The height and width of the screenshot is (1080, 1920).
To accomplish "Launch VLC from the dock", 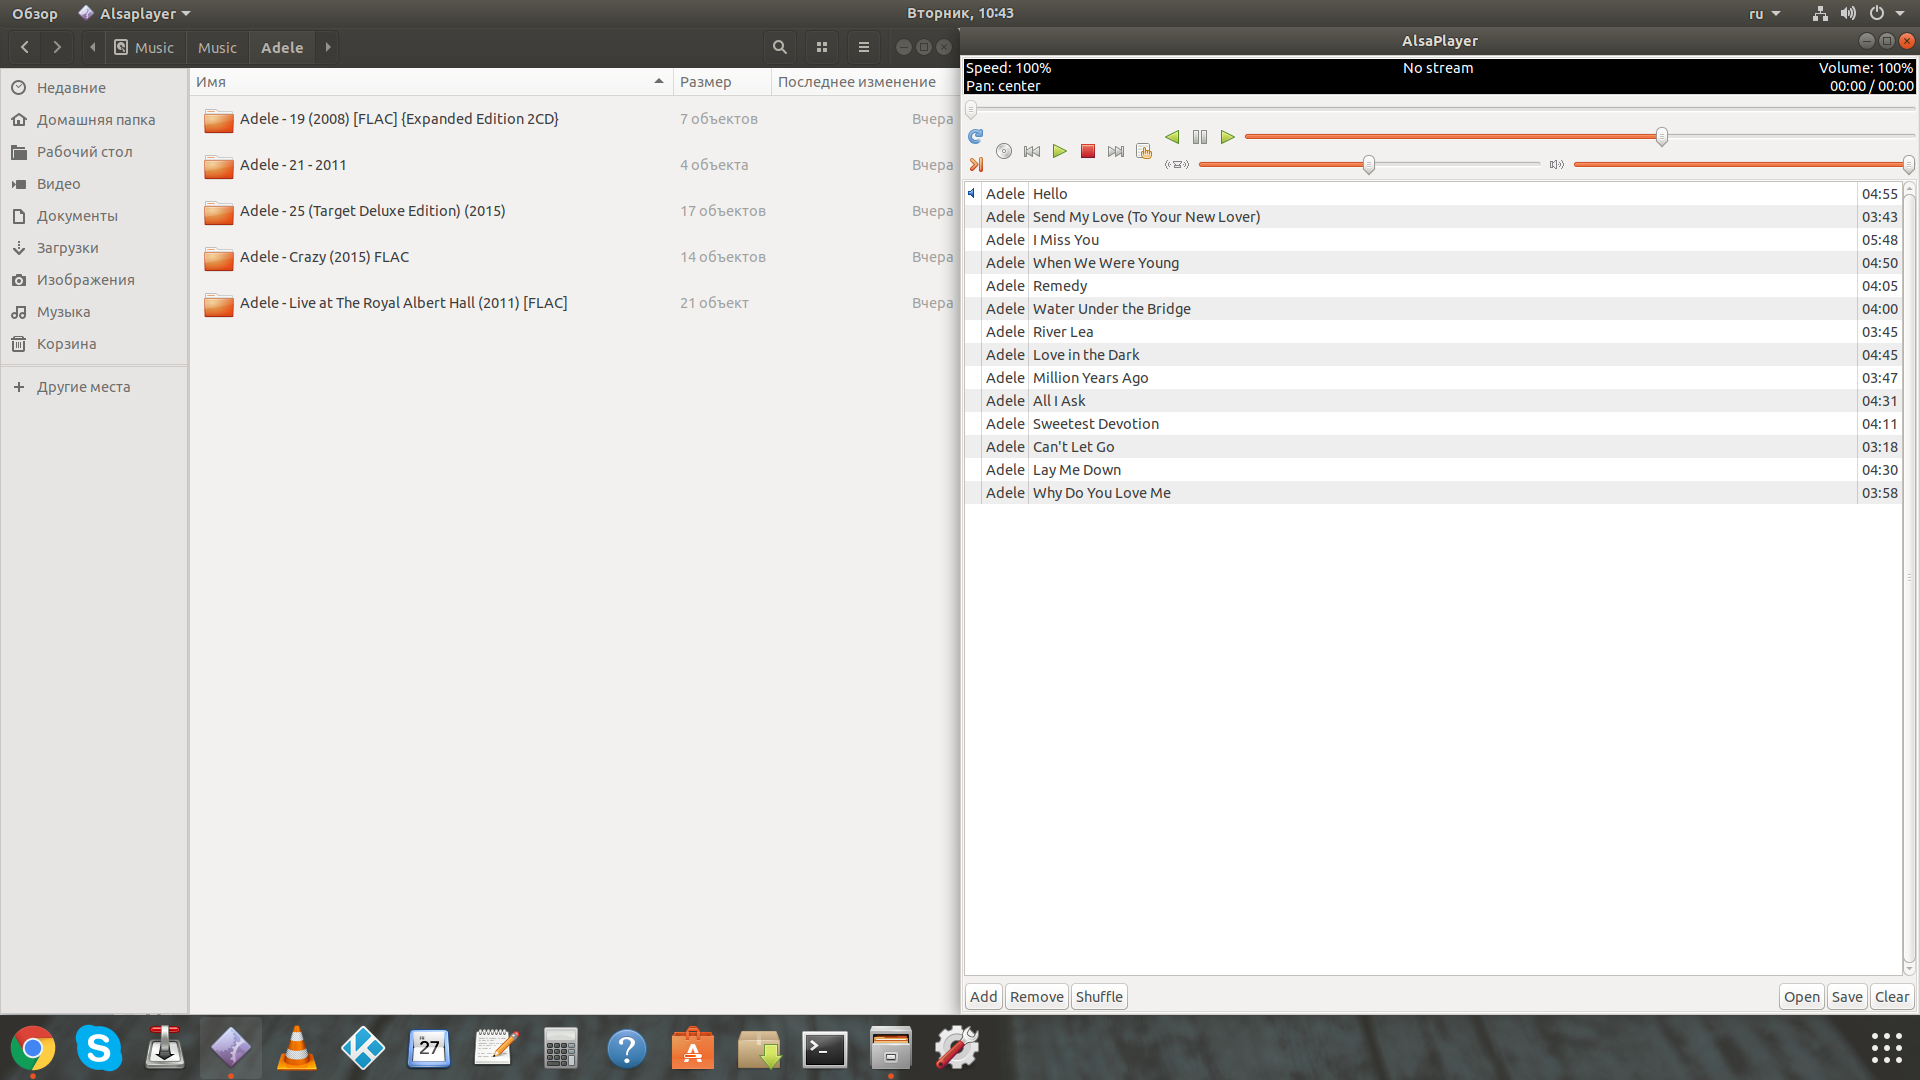I will (297, 1048).
